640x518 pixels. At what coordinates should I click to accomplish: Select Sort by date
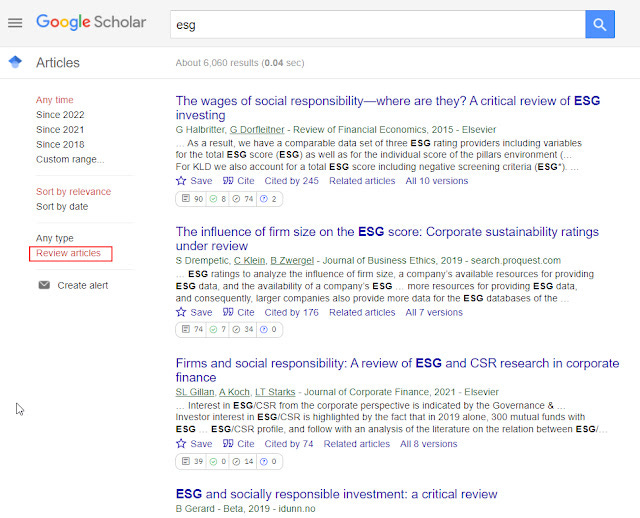(x=62, y=207)
